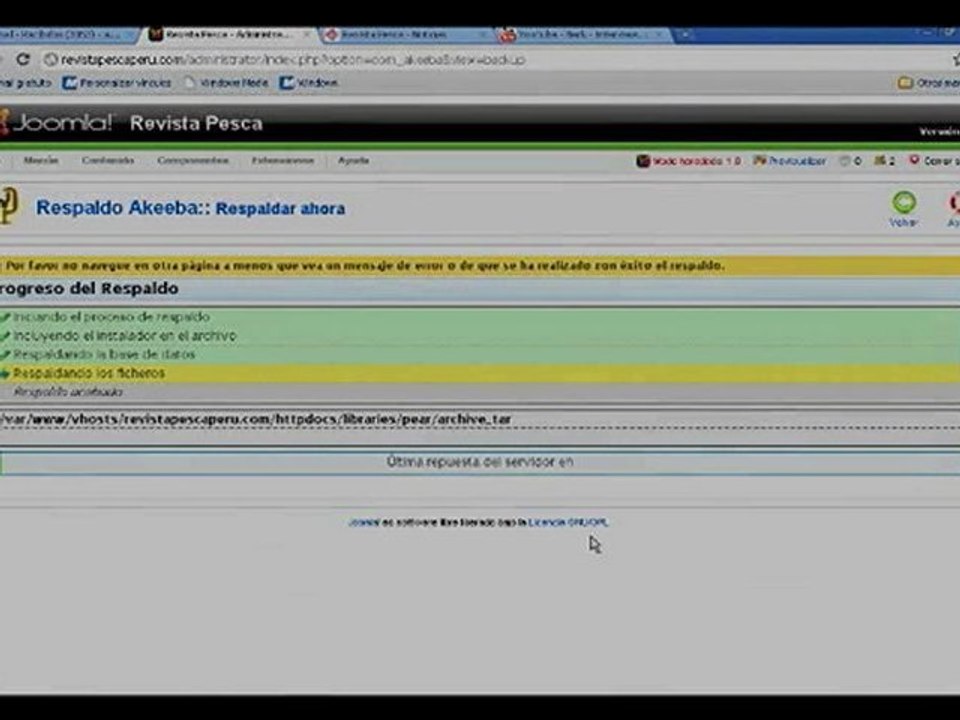Click the Revista Pesca site title

click(x=197, y=123)
